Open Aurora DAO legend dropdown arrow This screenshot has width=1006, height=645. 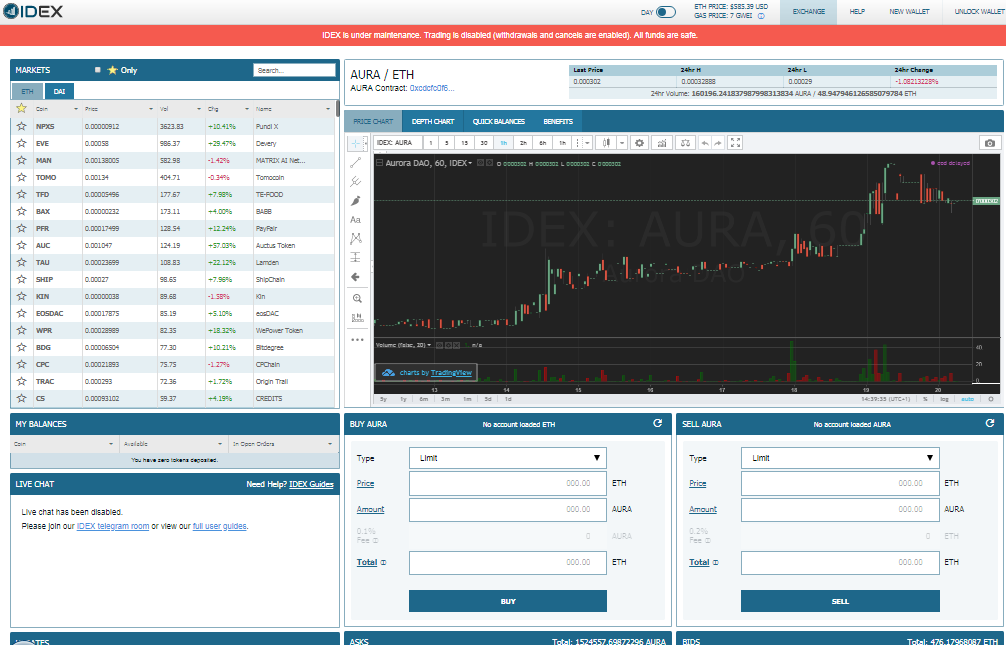point(470,163)
